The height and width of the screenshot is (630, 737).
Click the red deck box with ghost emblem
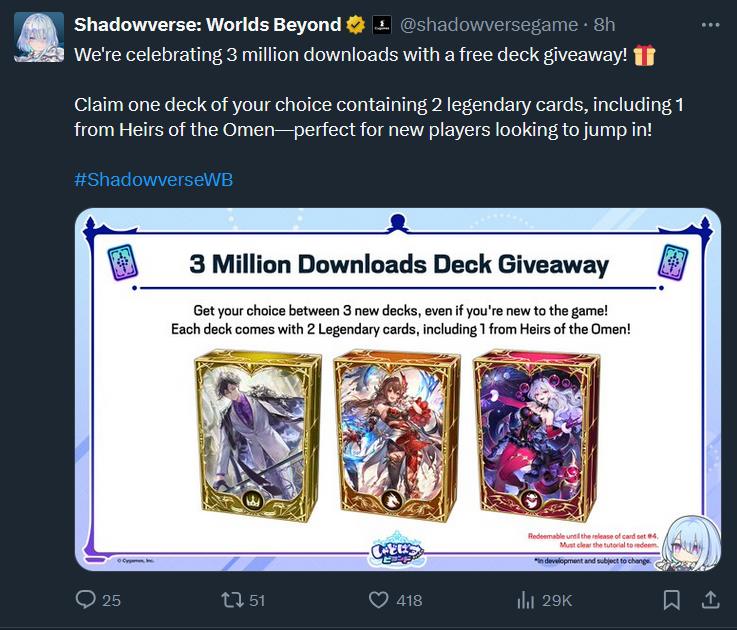pos(536,435)
